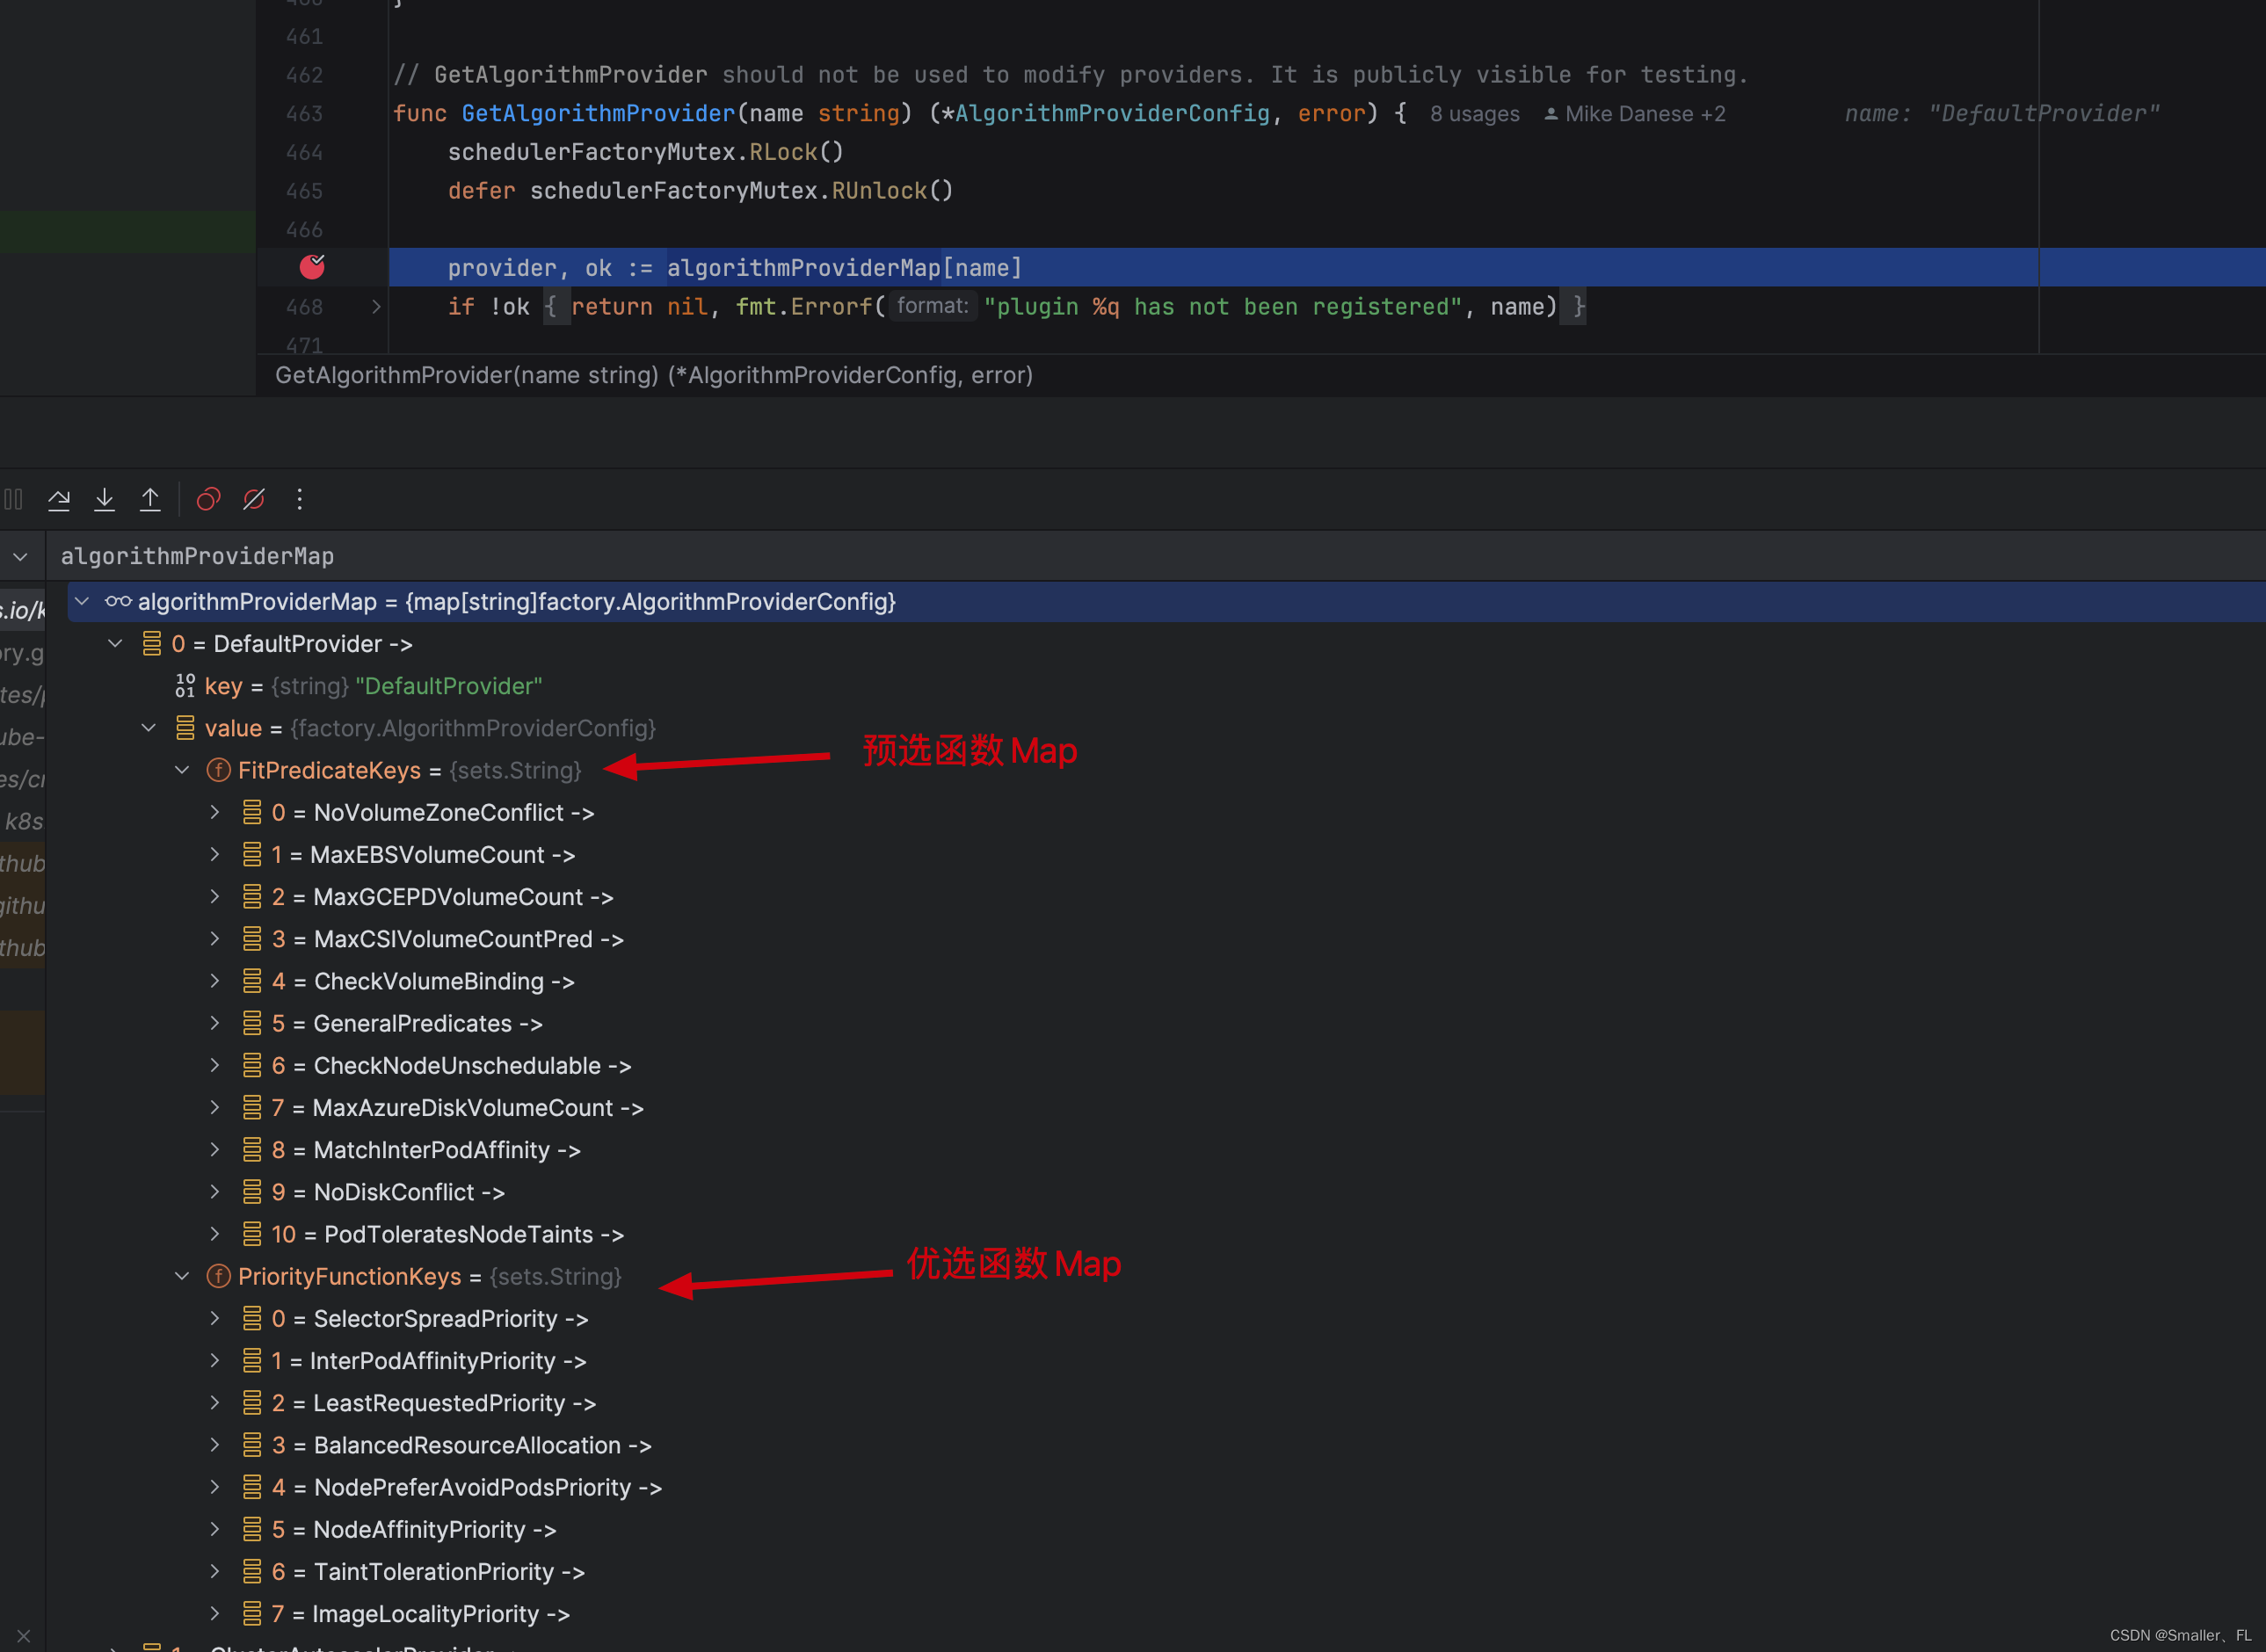Click line number 463 in the gutter
This screenshot has width=2266, height=1652.
point(304,113)
